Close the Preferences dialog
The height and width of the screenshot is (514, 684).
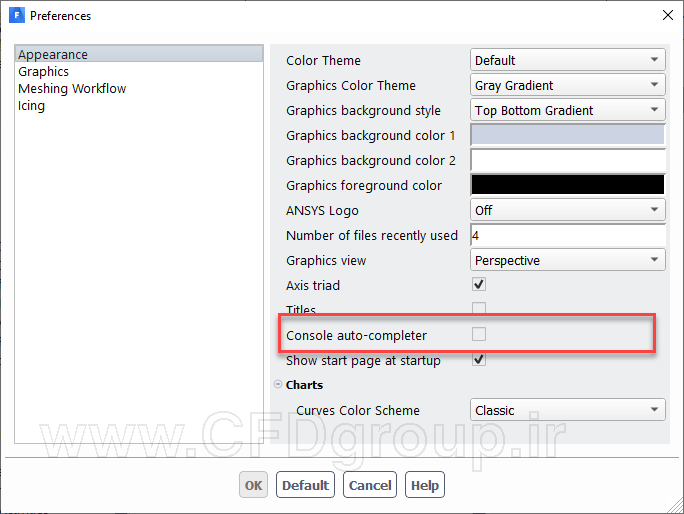667,15
